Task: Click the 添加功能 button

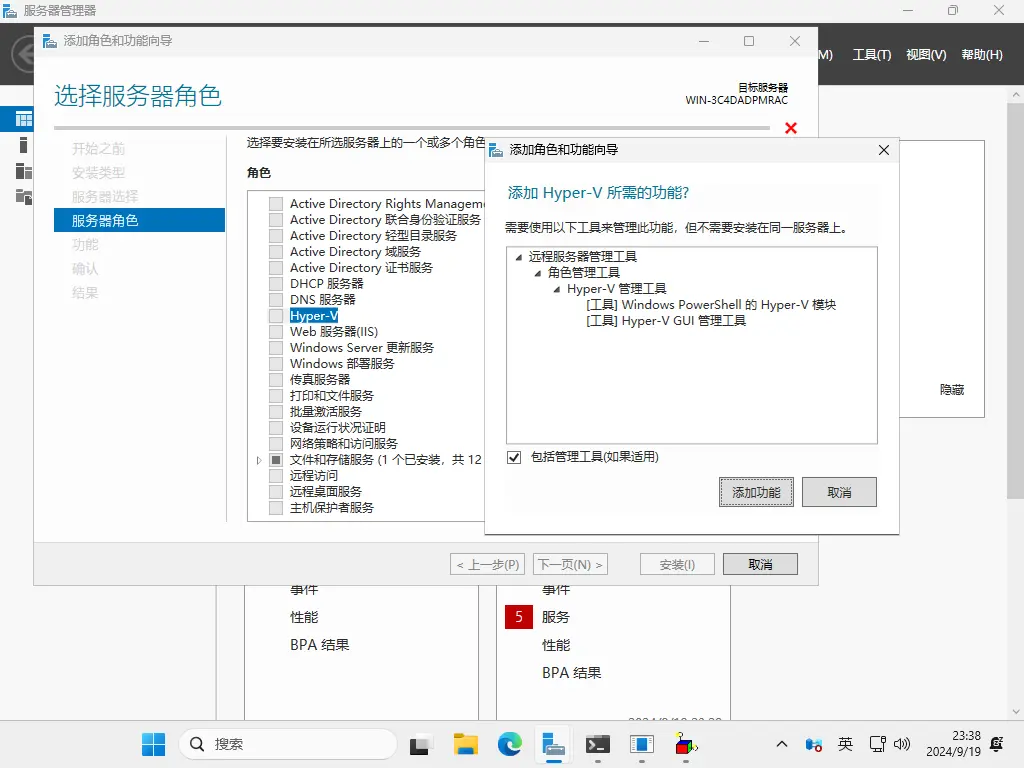Action: pyautogui.click(x=756, y=492)
